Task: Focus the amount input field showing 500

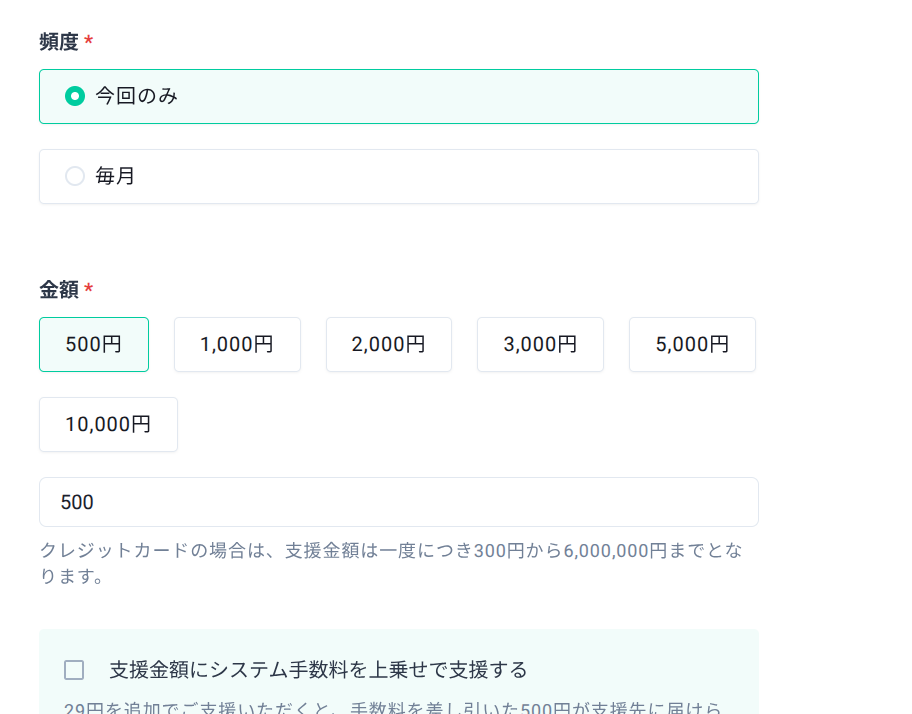Action: click(398, 502)
